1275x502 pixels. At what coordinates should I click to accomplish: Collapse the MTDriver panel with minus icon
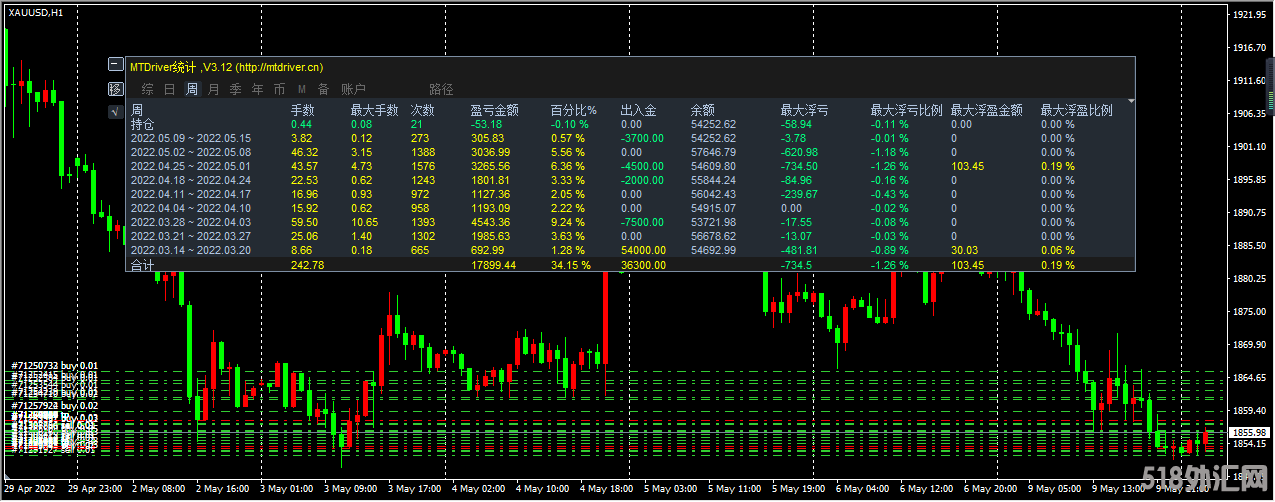coord(115,65)
